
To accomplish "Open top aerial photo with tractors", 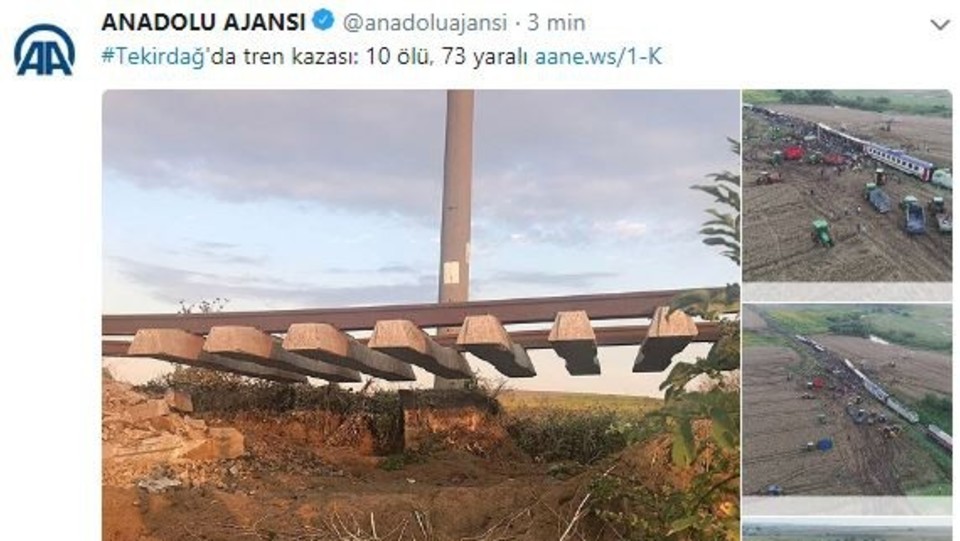I will [847, 186].
